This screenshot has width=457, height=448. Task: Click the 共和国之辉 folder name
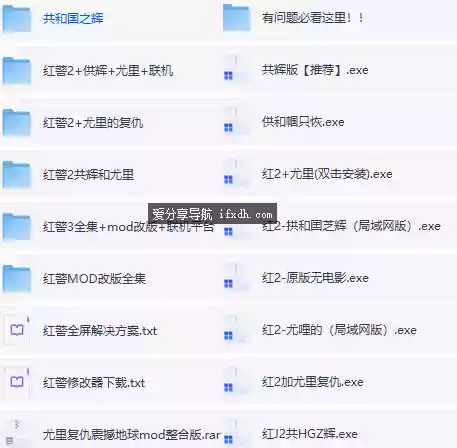[x=73, y=18]
